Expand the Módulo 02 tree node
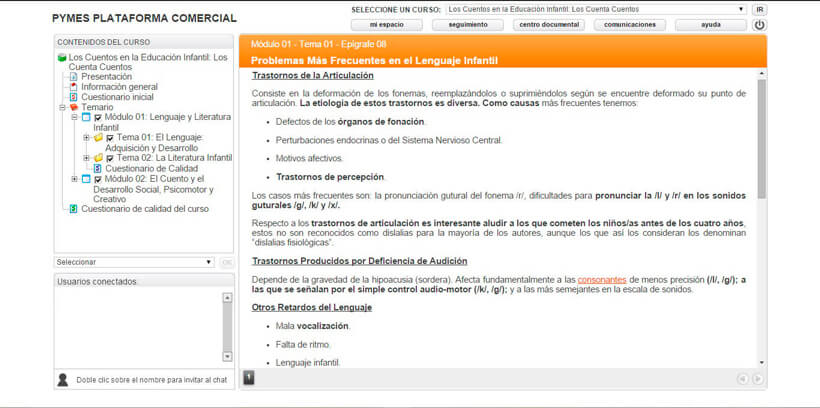Screen dimensions: 820x408 click(74, 179)
